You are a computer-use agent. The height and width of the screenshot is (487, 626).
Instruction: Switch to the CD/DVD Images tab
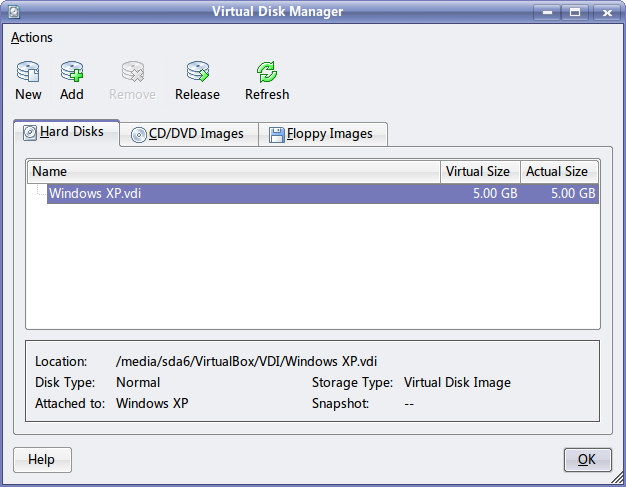click(189, 134)
